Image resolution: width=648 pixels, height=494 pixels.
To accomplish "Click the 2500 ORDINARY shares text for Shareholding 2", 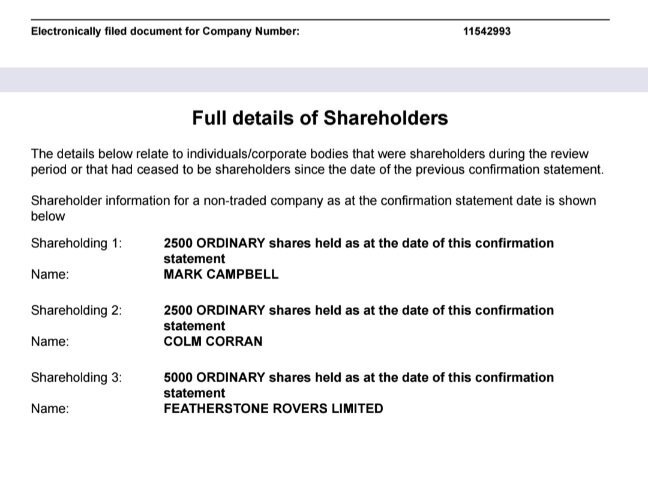I will (x=214, y=310).
